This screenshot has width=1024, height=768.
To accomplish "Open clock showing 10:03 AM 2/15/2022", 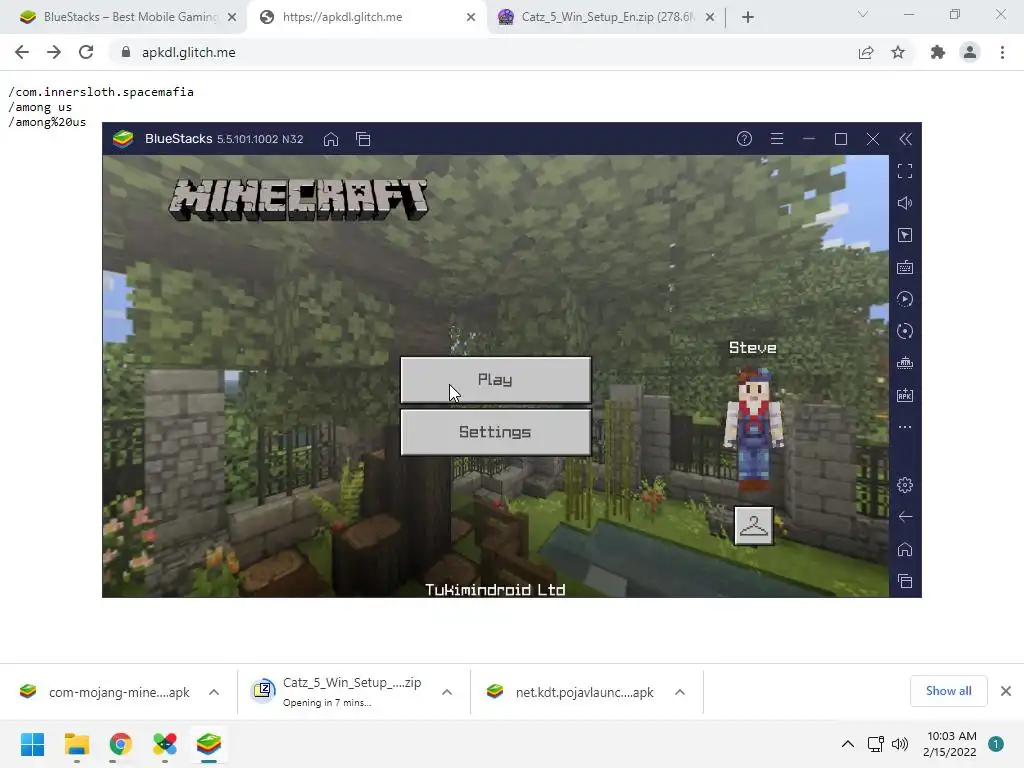I will click(951, 744).
